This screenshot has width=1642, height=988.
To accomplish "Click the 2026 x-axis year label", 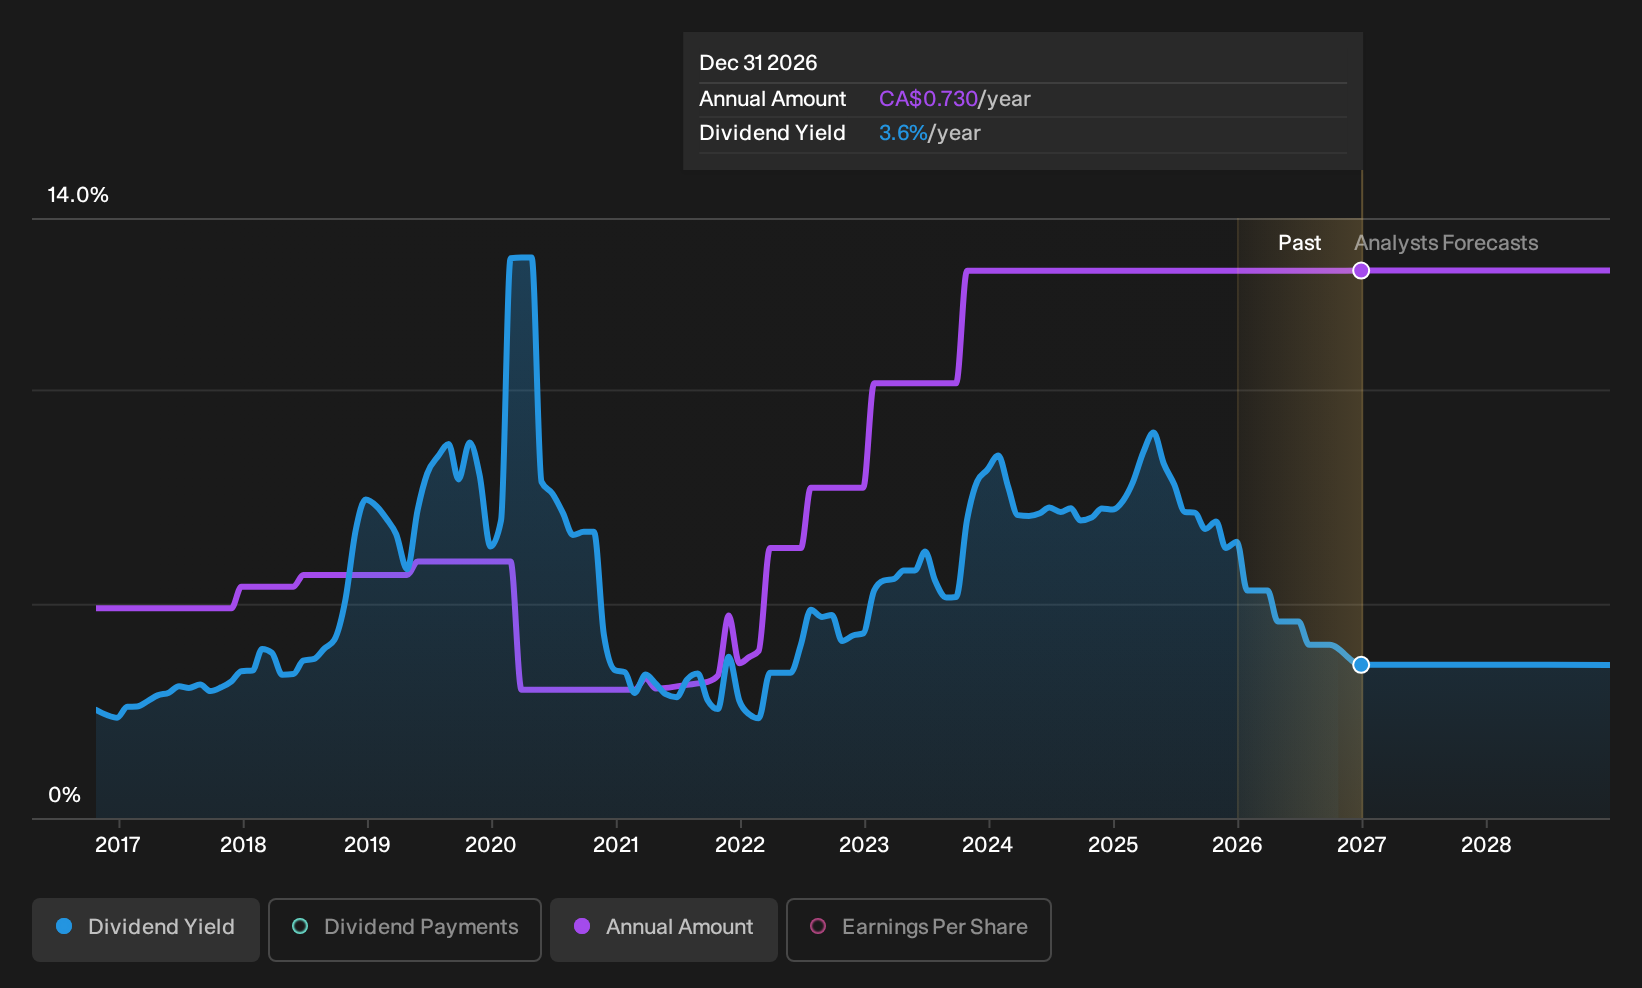I will tap(1237, 845).
